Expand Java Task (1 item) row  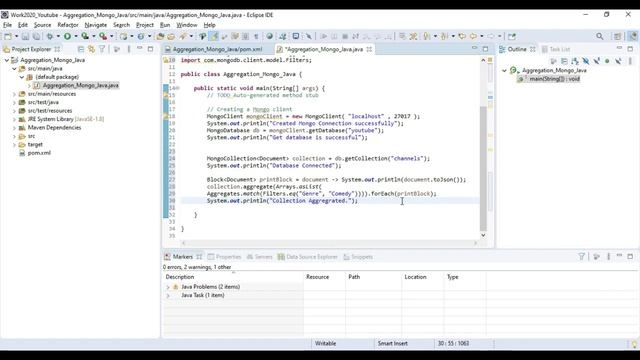pos(168,296)
